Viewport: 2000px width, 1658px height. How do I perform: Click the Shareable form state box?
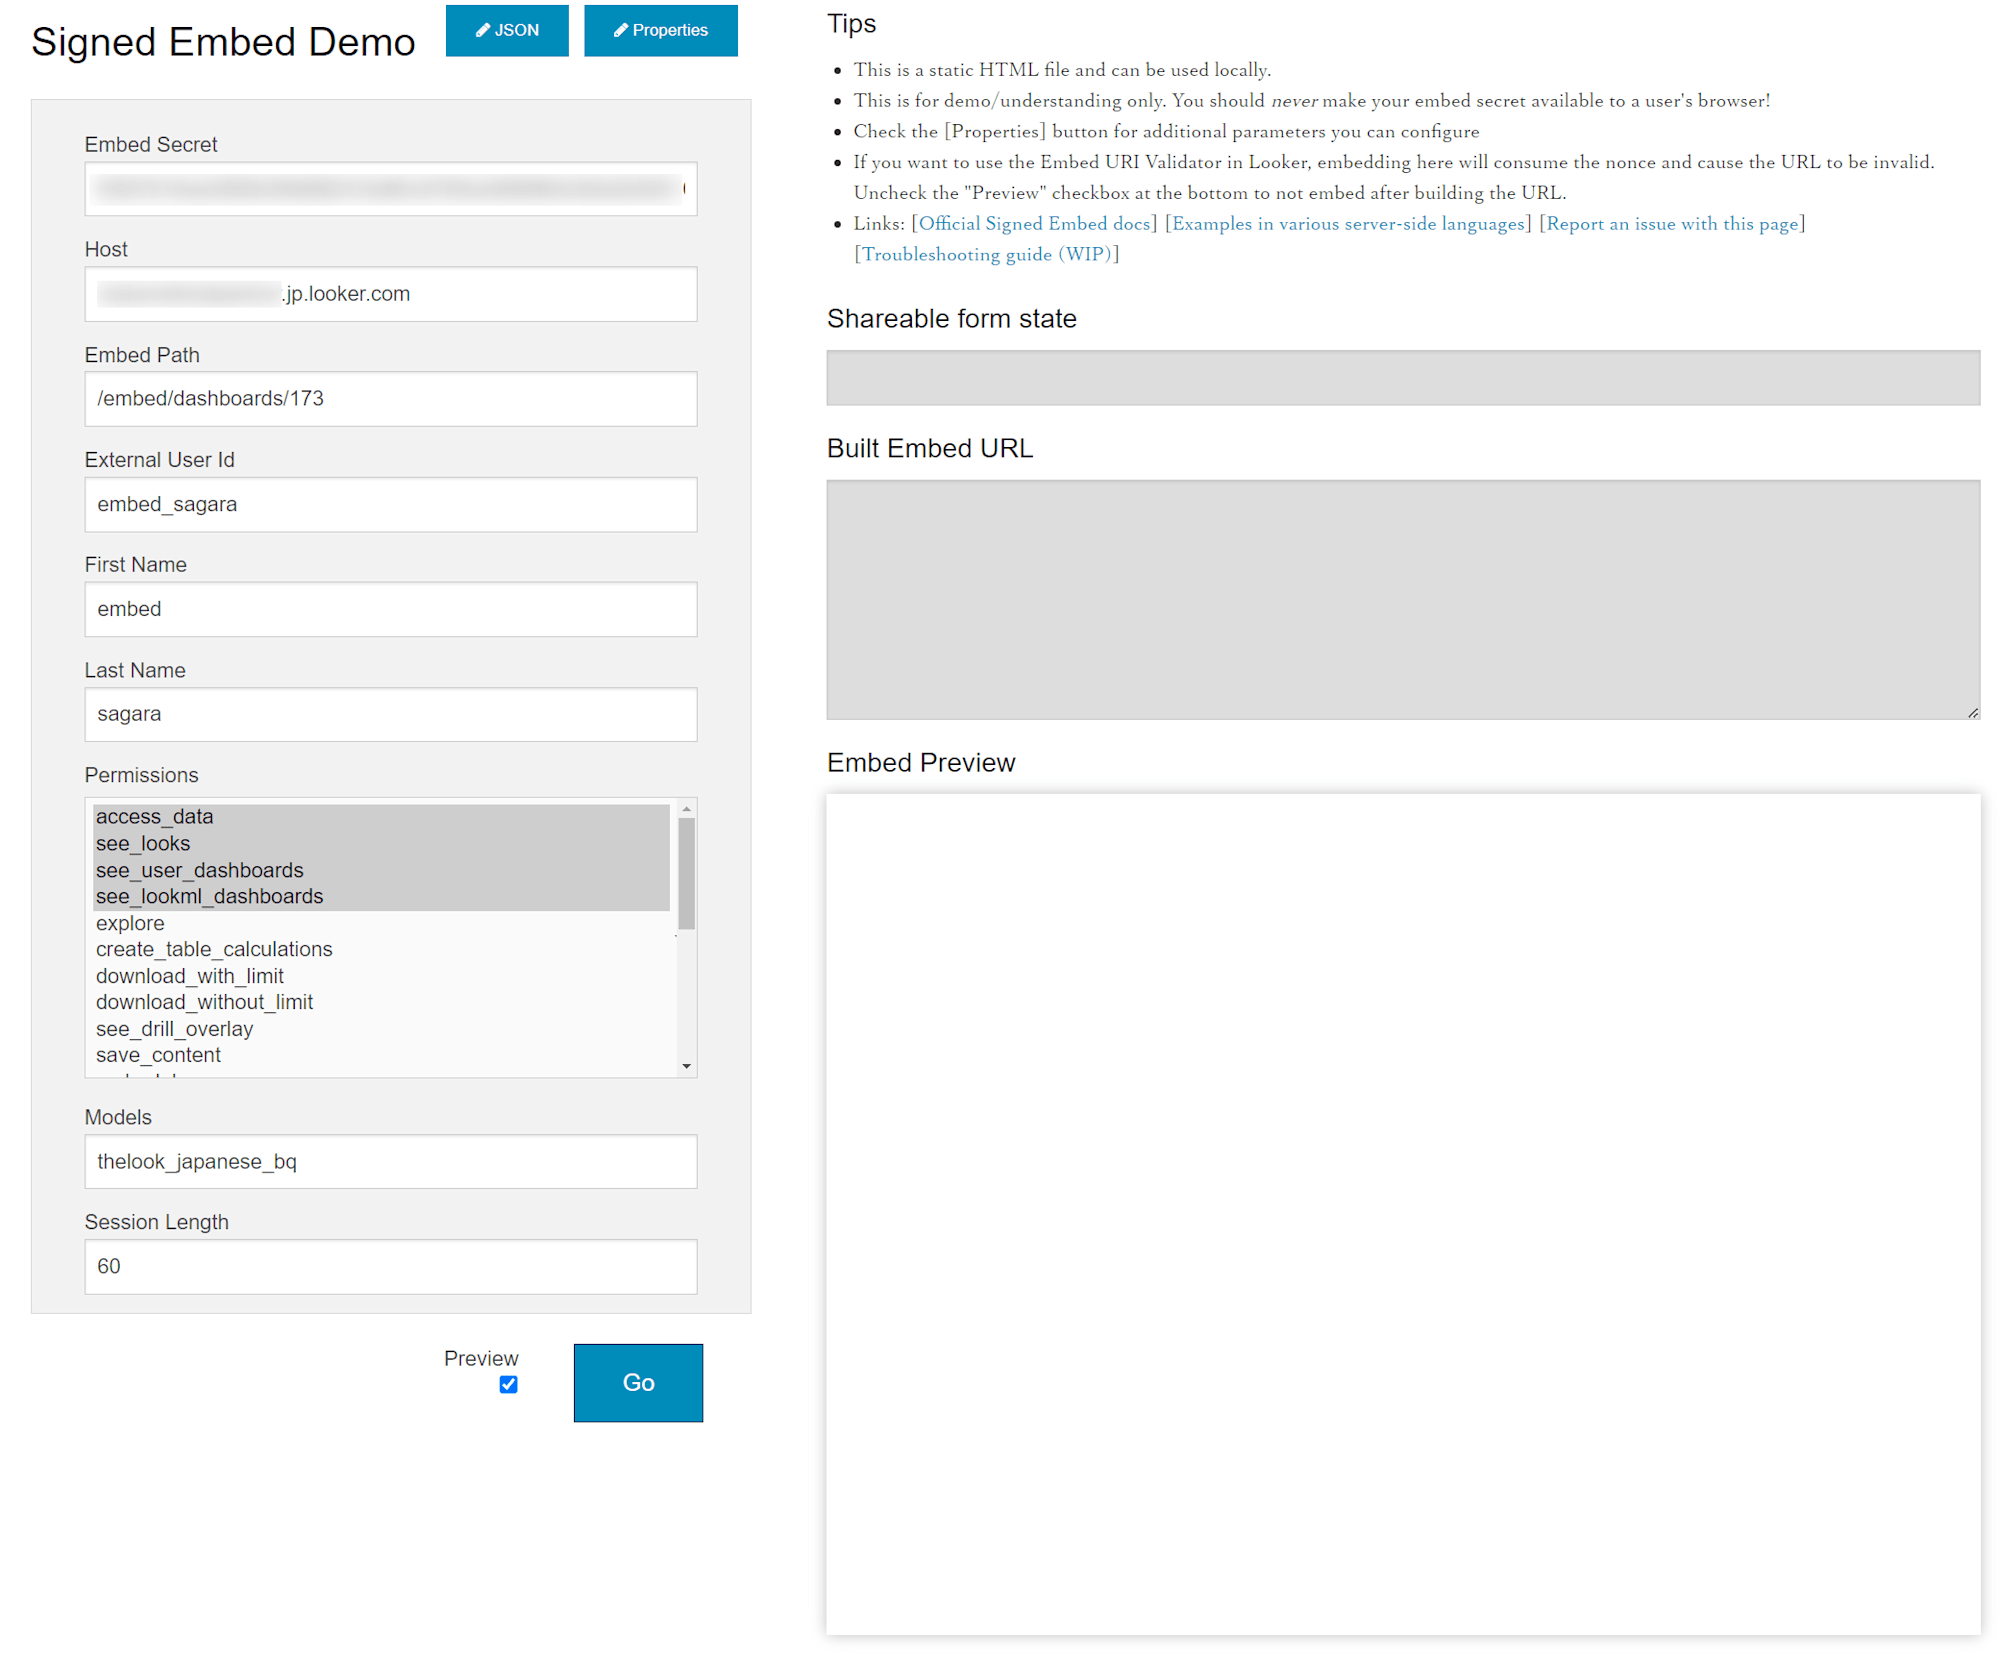(x=1403, y=377)
